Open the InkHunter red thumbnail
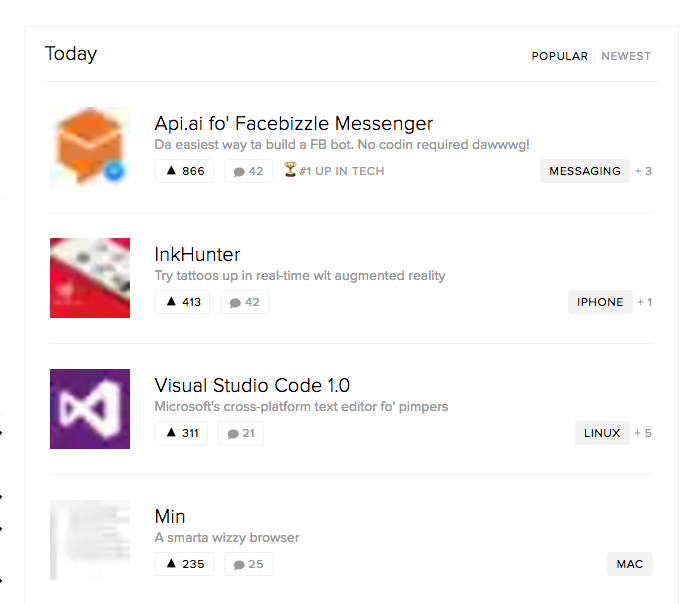Viewport: 697px width, 604px height. 90,278
